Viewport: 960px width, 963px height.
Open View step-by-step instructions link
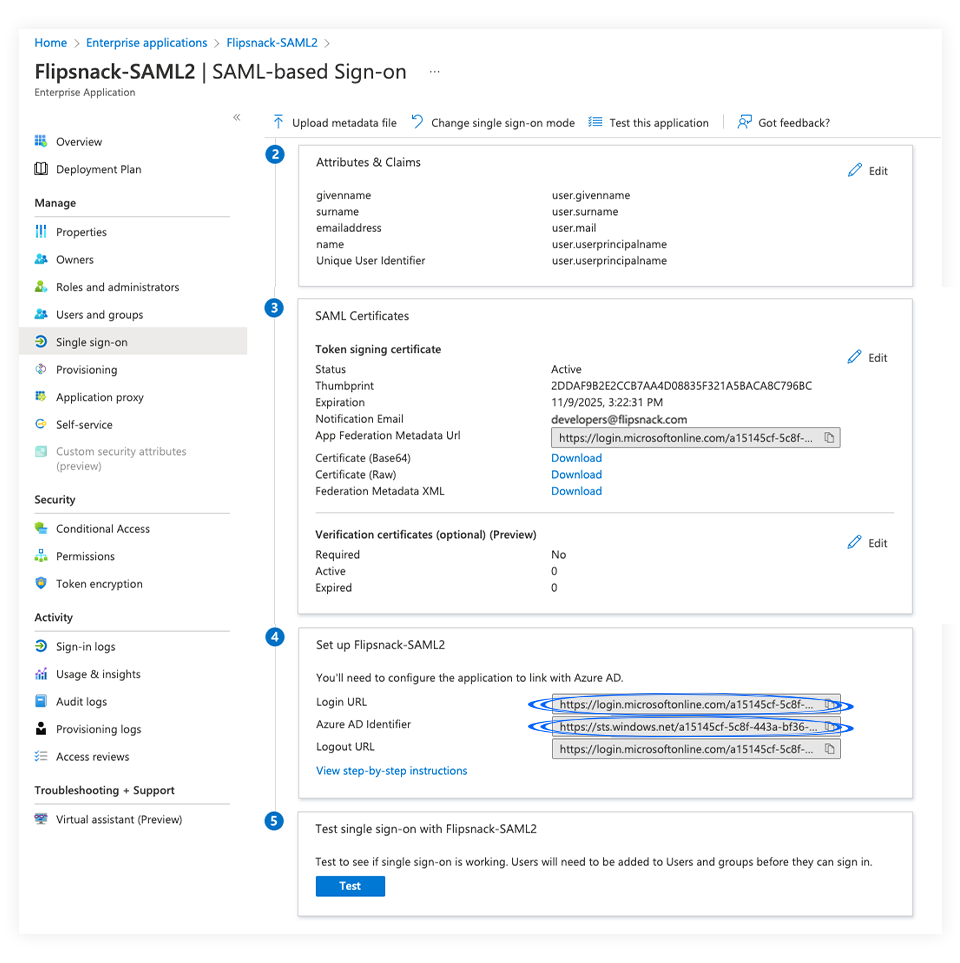pos(391,771)
